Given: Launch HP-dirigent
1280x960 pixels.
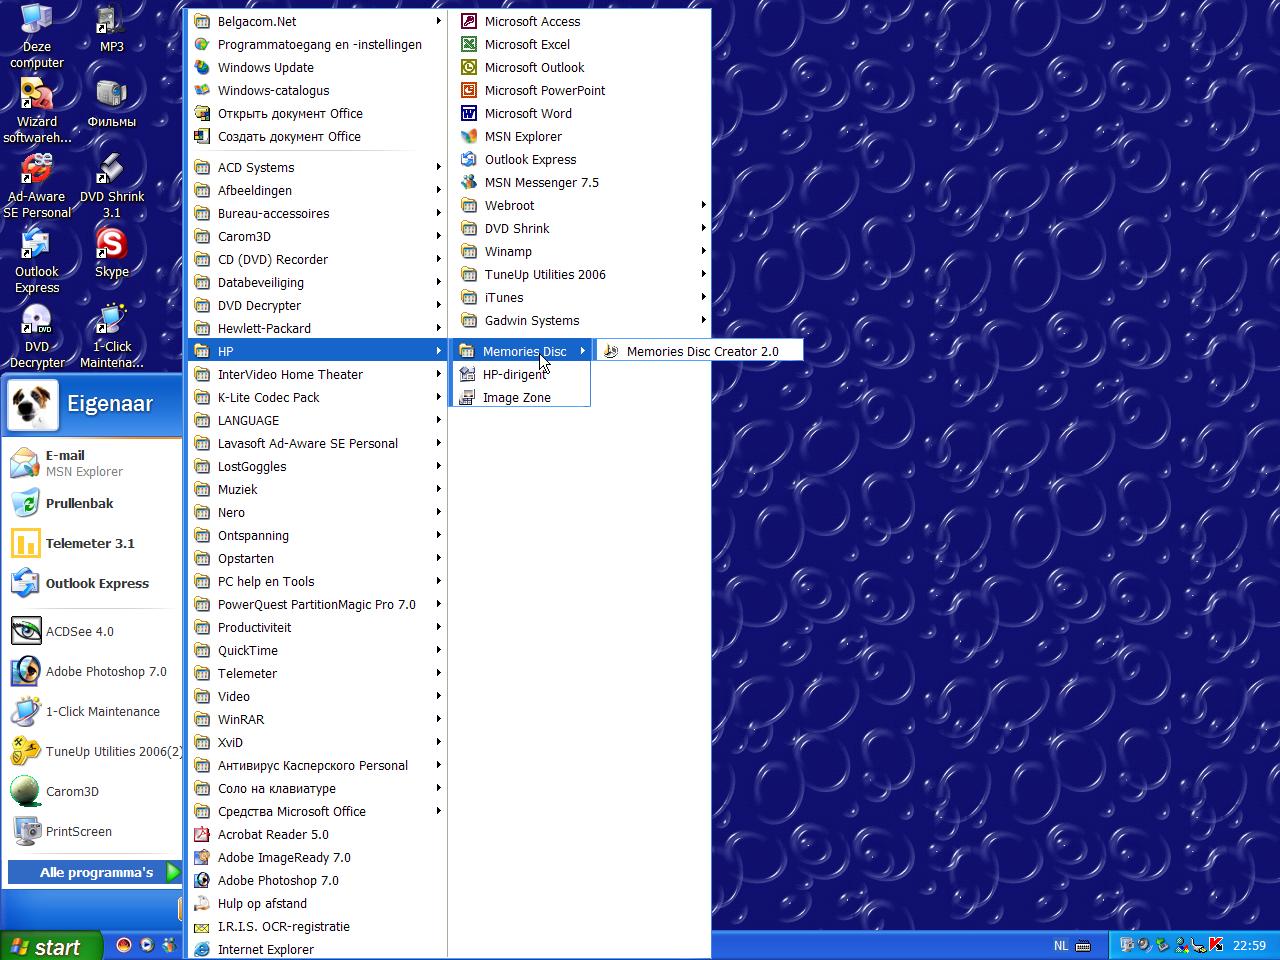Looking at the screenshot, I should click(x=520, y=374).
